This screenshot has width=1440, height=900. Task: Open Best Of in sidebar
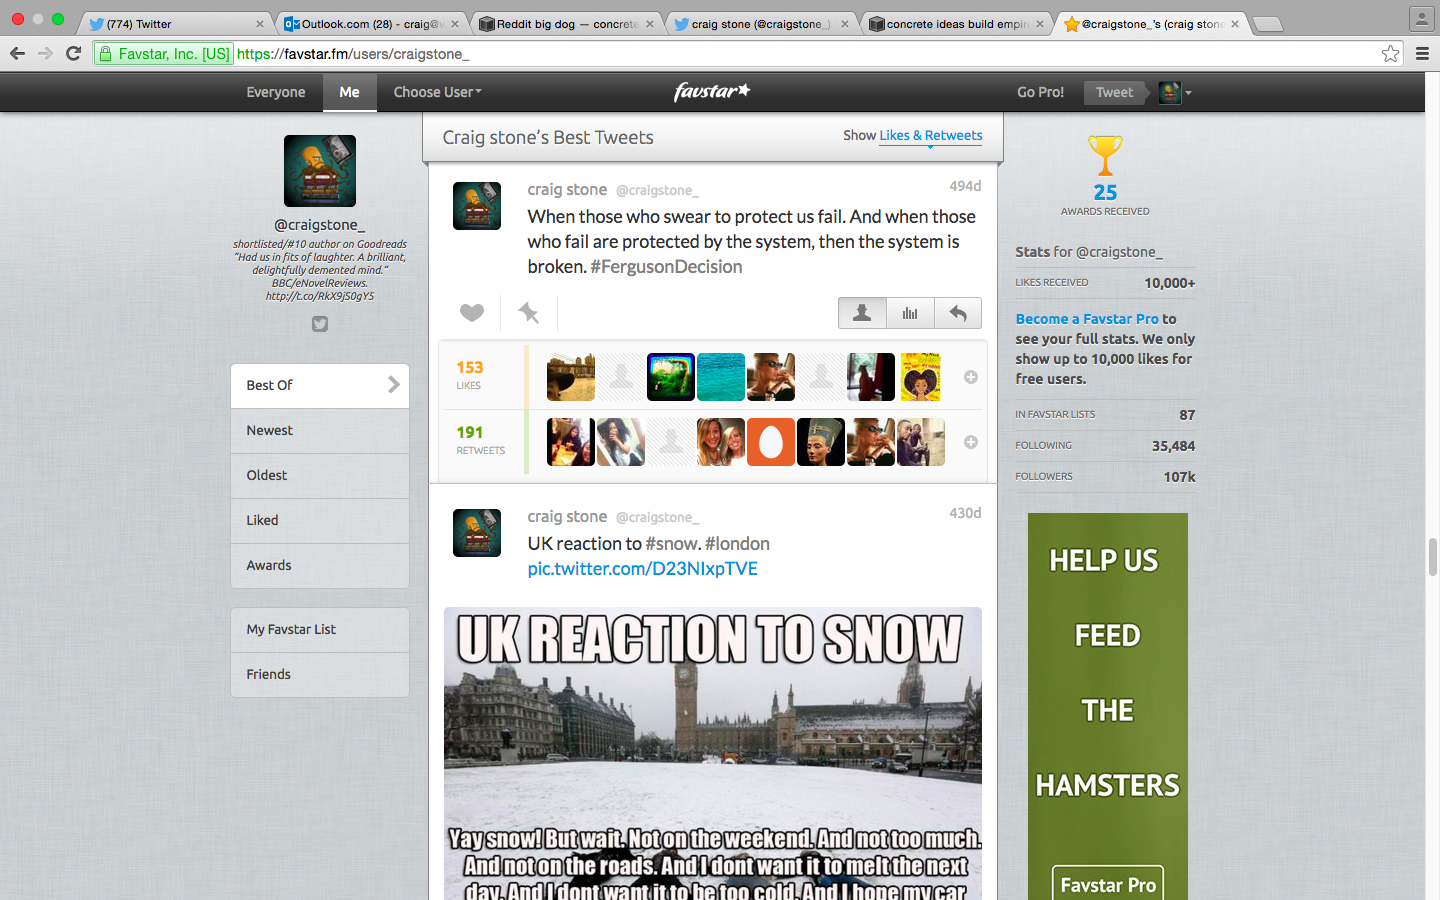pos(320,385)
